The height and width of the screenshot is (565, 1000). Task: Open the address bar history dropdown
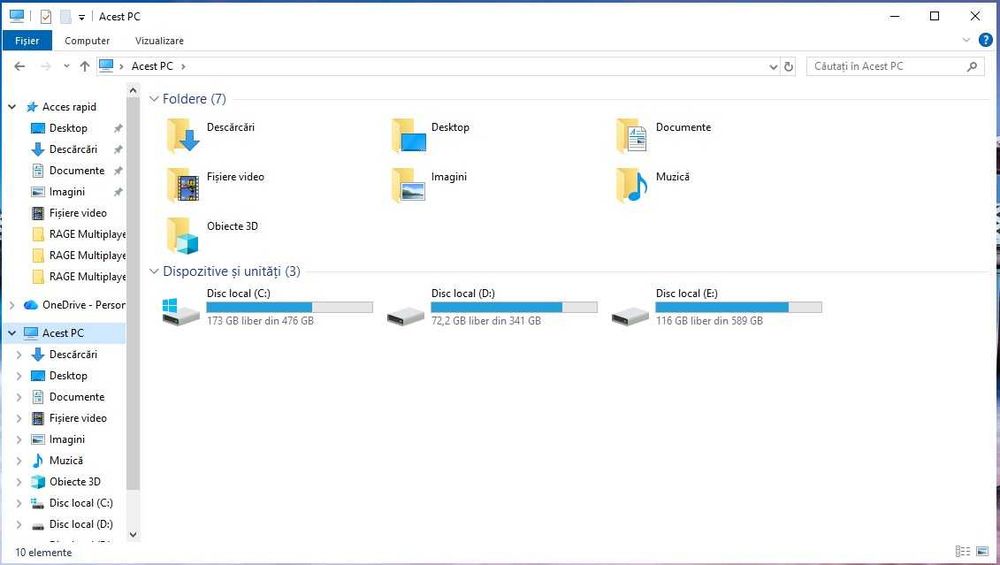773,66
